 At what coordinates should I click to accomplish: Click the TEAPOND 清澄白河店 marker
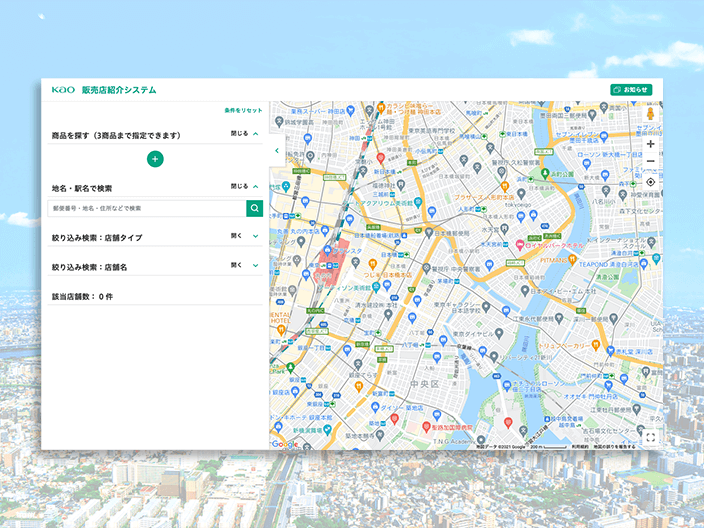tap(644, 264)
